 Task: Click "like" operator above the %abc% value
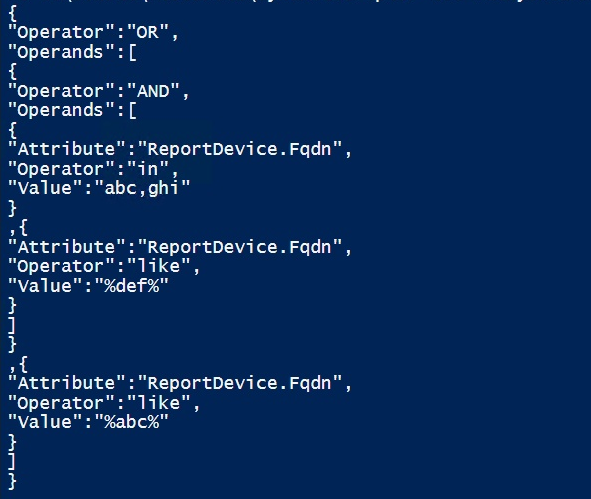[158, 403]
